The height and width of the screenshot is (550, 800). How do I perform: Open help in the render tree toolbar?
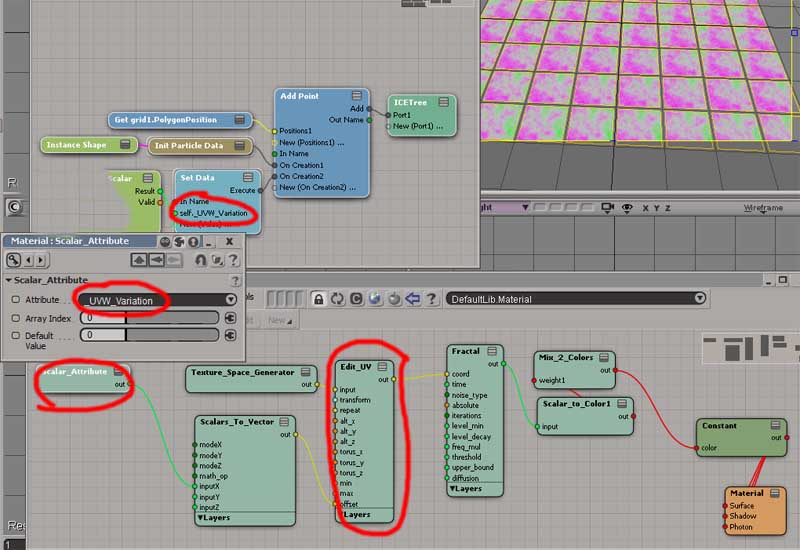[x=428, y=298]
